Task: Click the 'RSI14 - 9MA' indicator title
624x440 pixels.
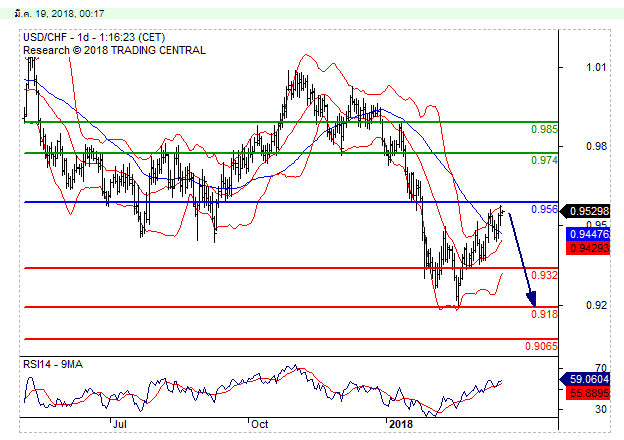Action: pos(53,364)
